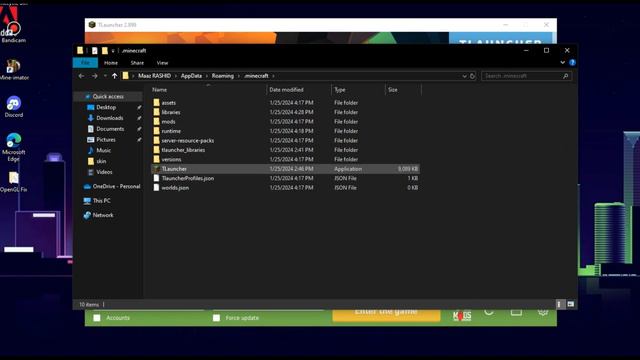
Task: Open Network in navigation pane
Action: point(98,215)
